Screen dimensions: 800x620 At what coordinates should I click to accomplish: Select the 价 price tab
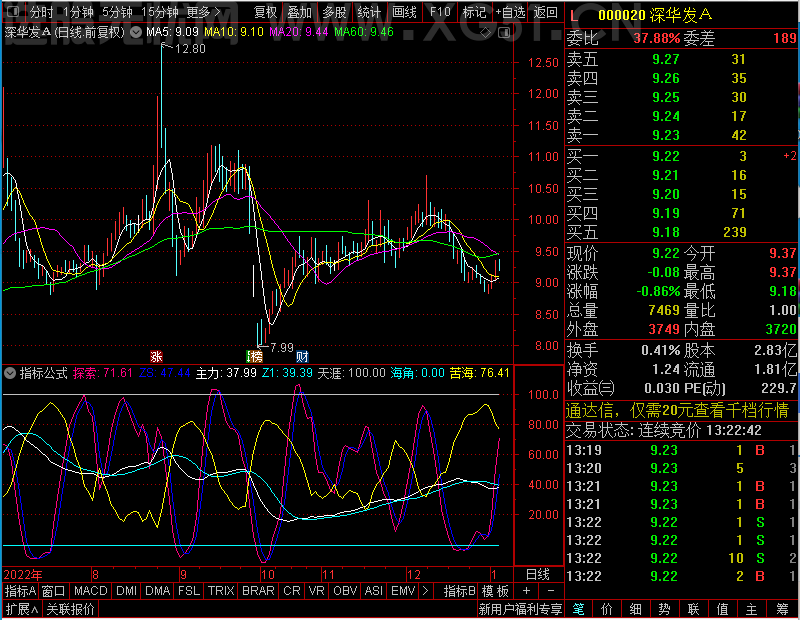point(607,609)
